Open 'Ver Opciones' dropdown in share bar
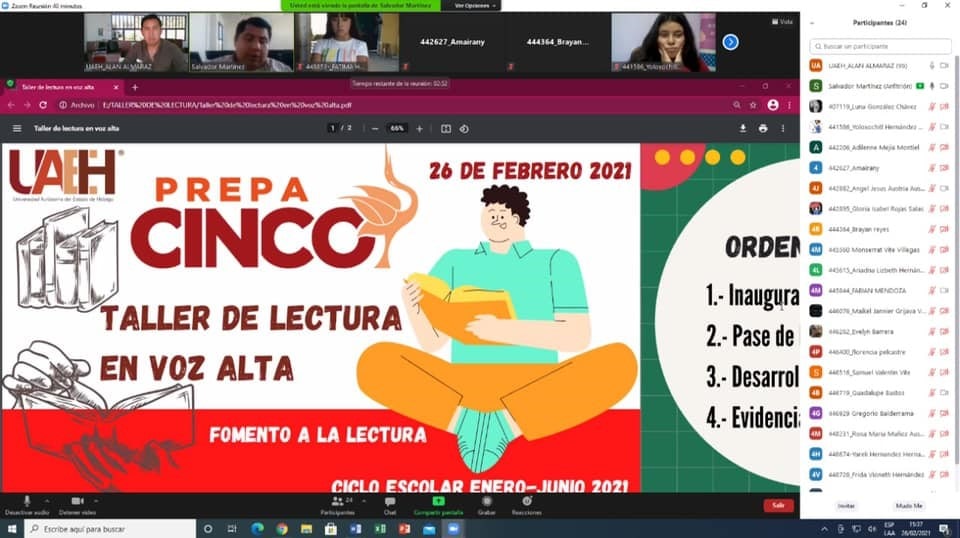The width and height of the screenshot is (960, 538). click(476, 6)
